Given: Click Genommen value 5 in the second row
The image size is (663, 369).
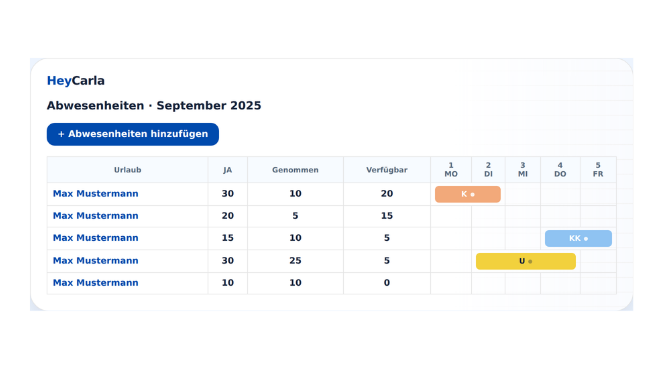Looking at the screenshot, I should [295, 216].
